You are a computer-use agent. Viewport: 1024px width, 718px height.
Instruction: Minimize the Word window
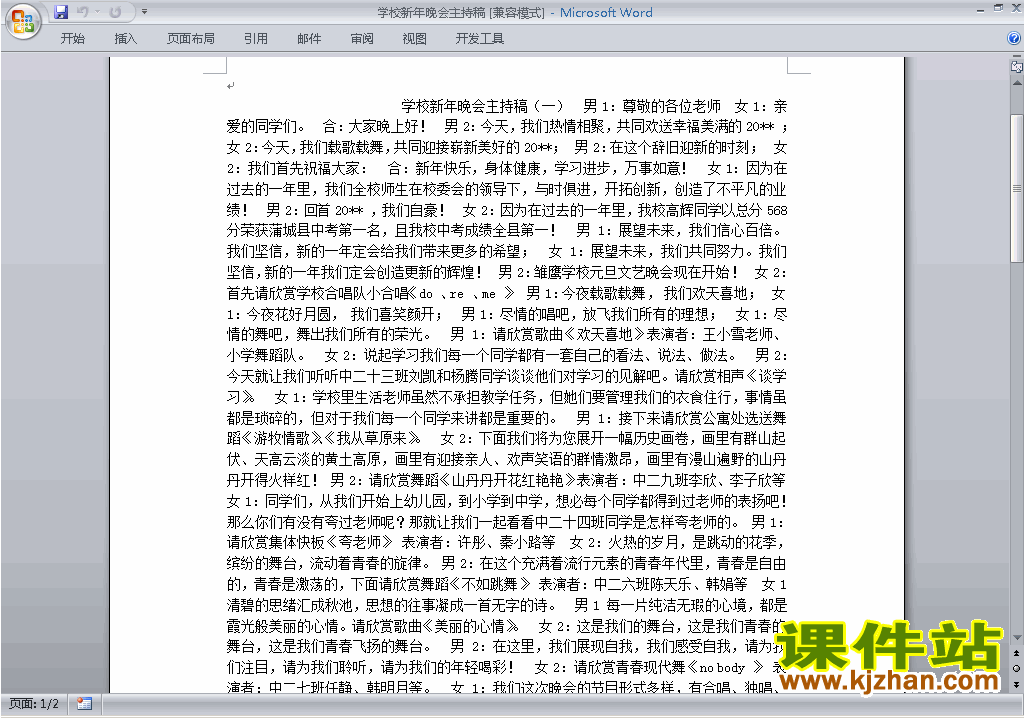click(980, 9)
